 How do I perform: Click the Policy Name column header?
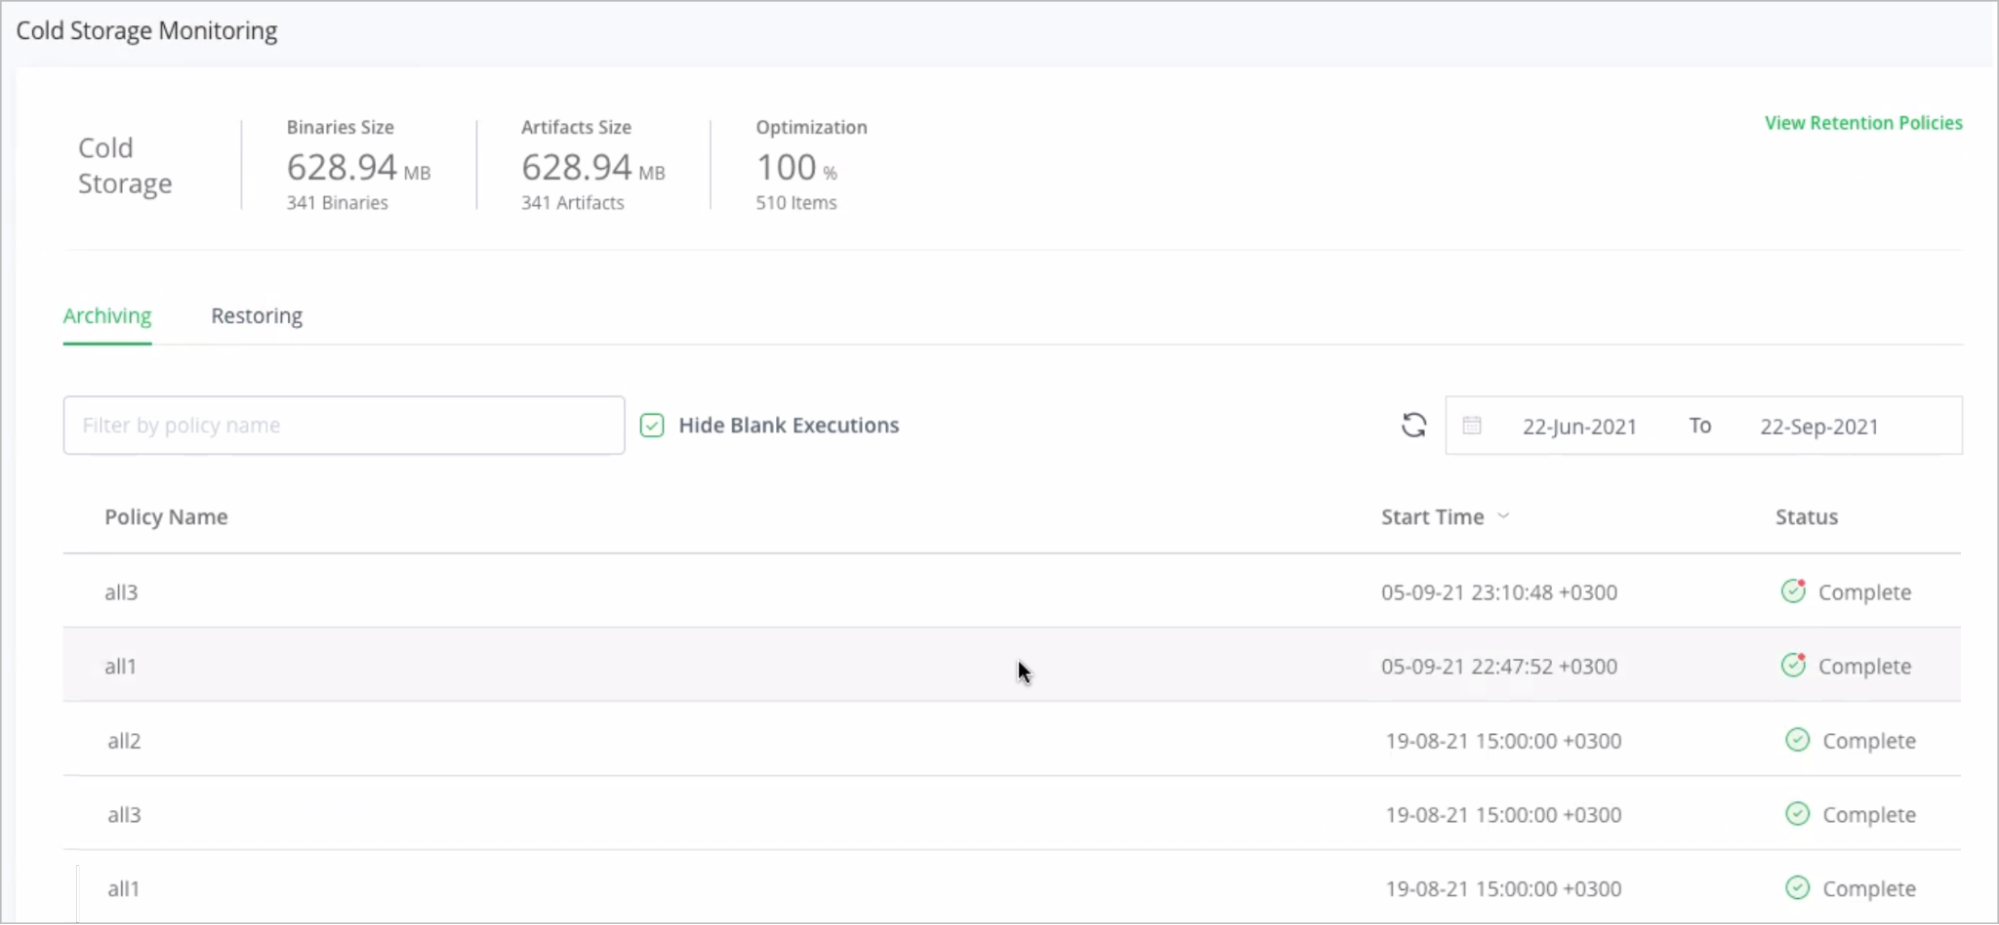pos(165,517)
